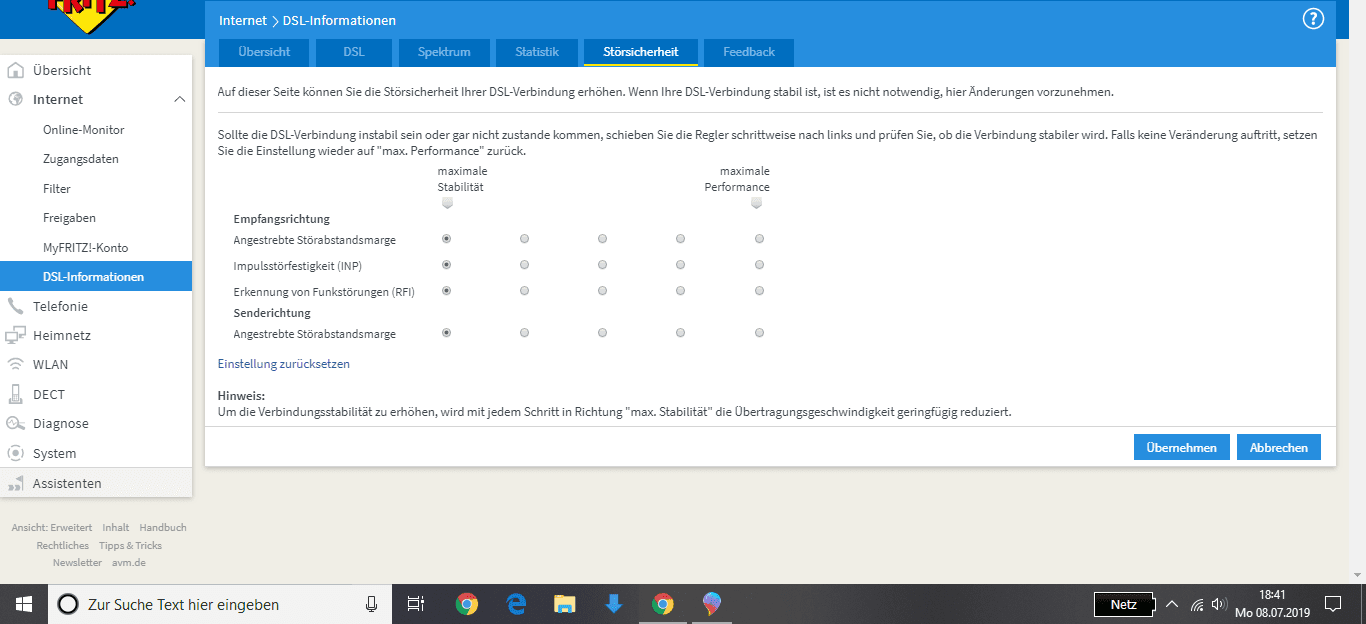
Task: Open File Explorer from the taskbar
Action: point(565,604)
